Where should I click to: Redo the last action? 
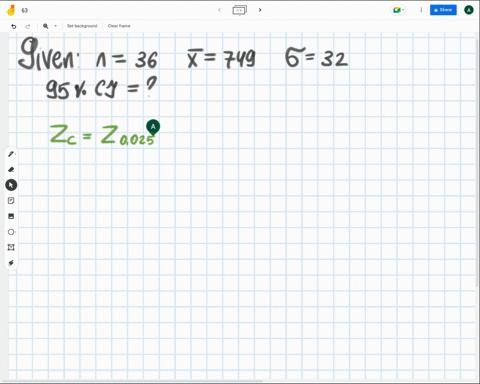28,26
